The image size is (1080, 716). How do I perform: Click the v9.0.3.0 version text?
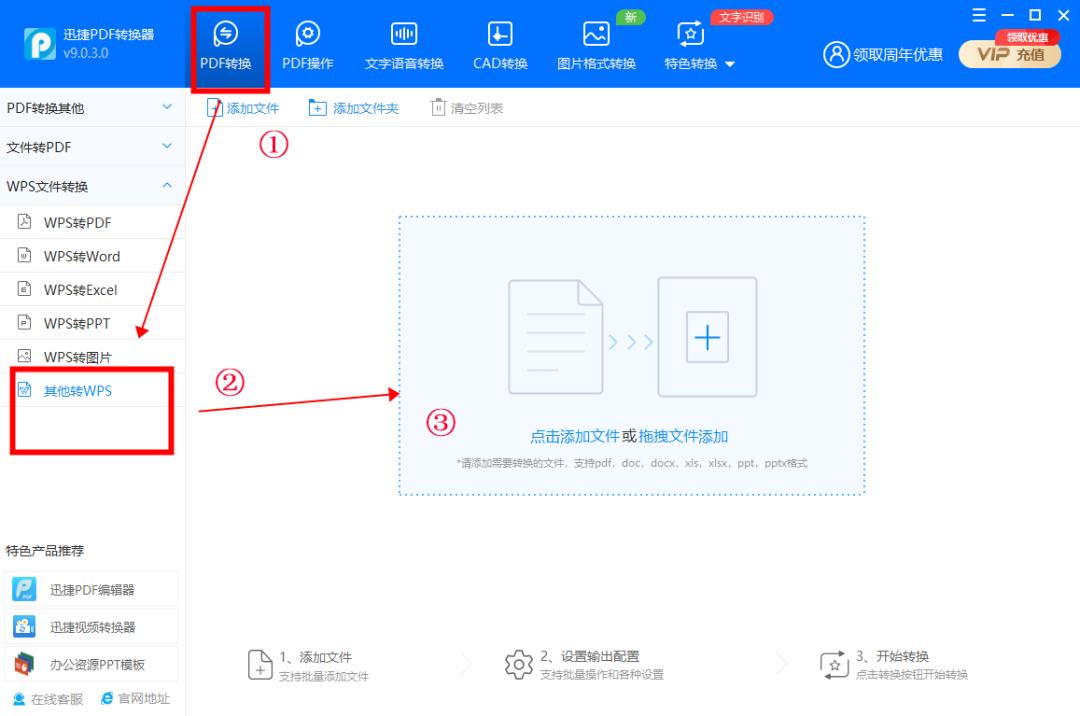pyautogui.click(x=85, y=53)
